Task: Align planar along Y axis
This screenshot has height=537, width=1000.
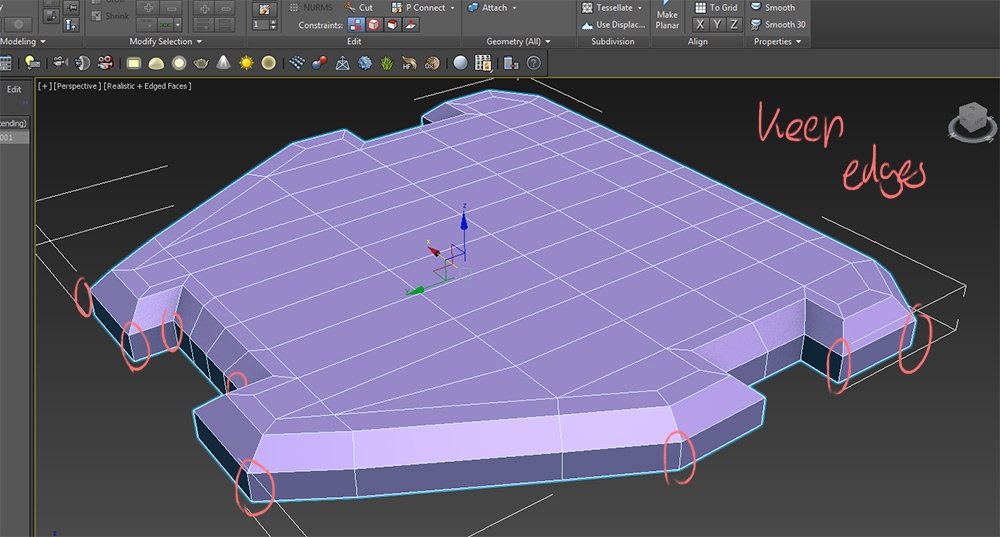Action: pyautogui.click(x=717, y=24)
